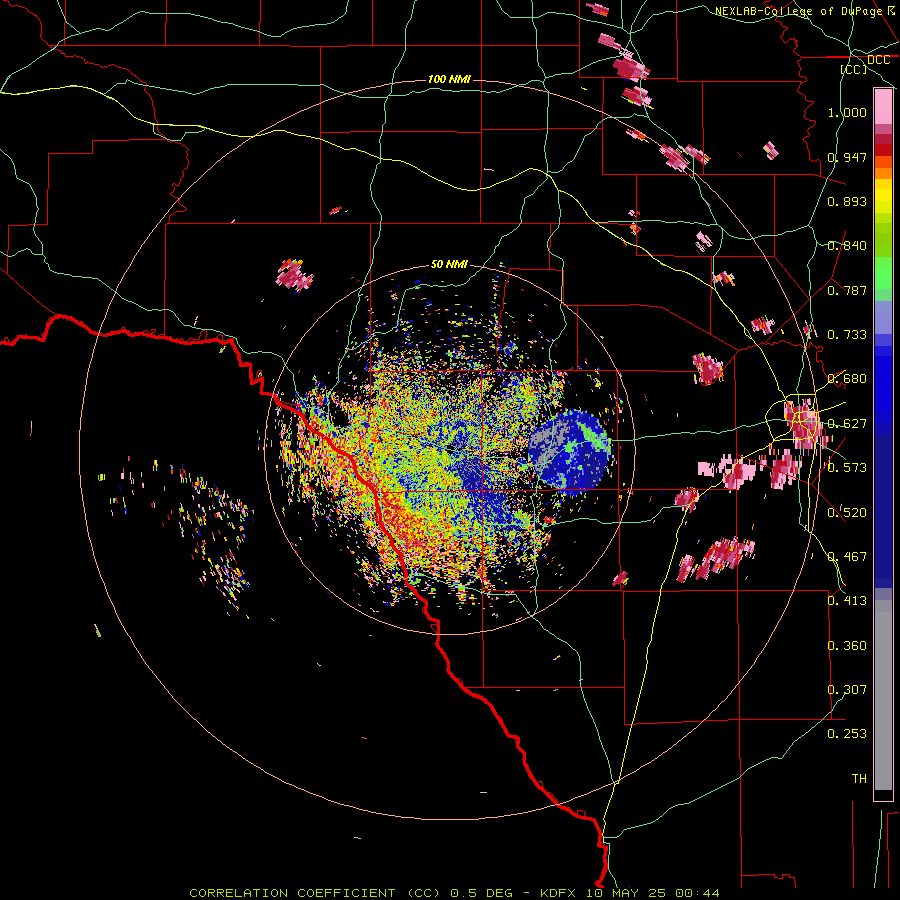
Task: Pick the light pink band on color scale
Action: [x=883, y=107]
